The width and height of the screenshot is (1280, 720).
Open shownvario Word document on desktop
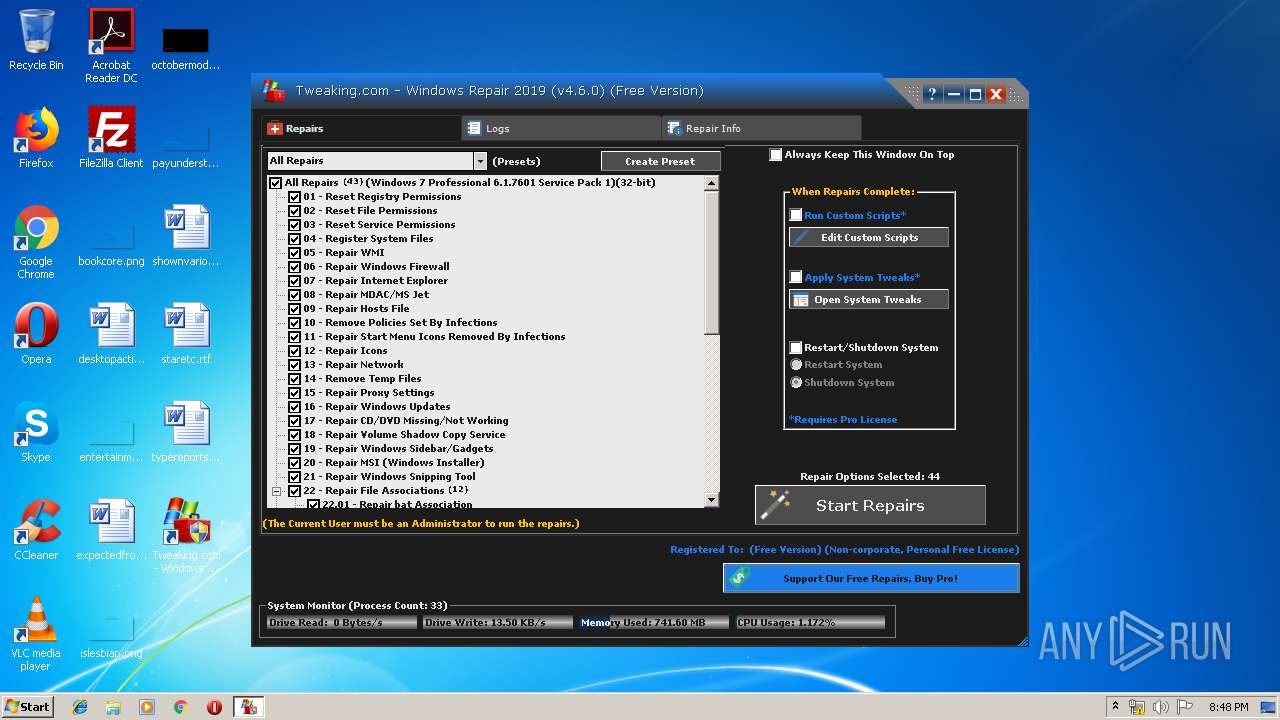pyautogui.click(x=187, y=236)
